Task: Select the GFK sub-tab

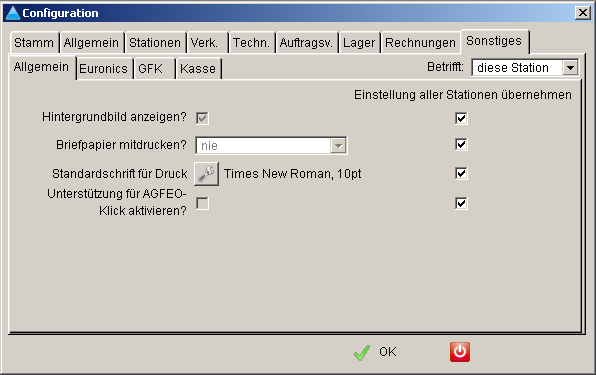Action: point(151,69)
